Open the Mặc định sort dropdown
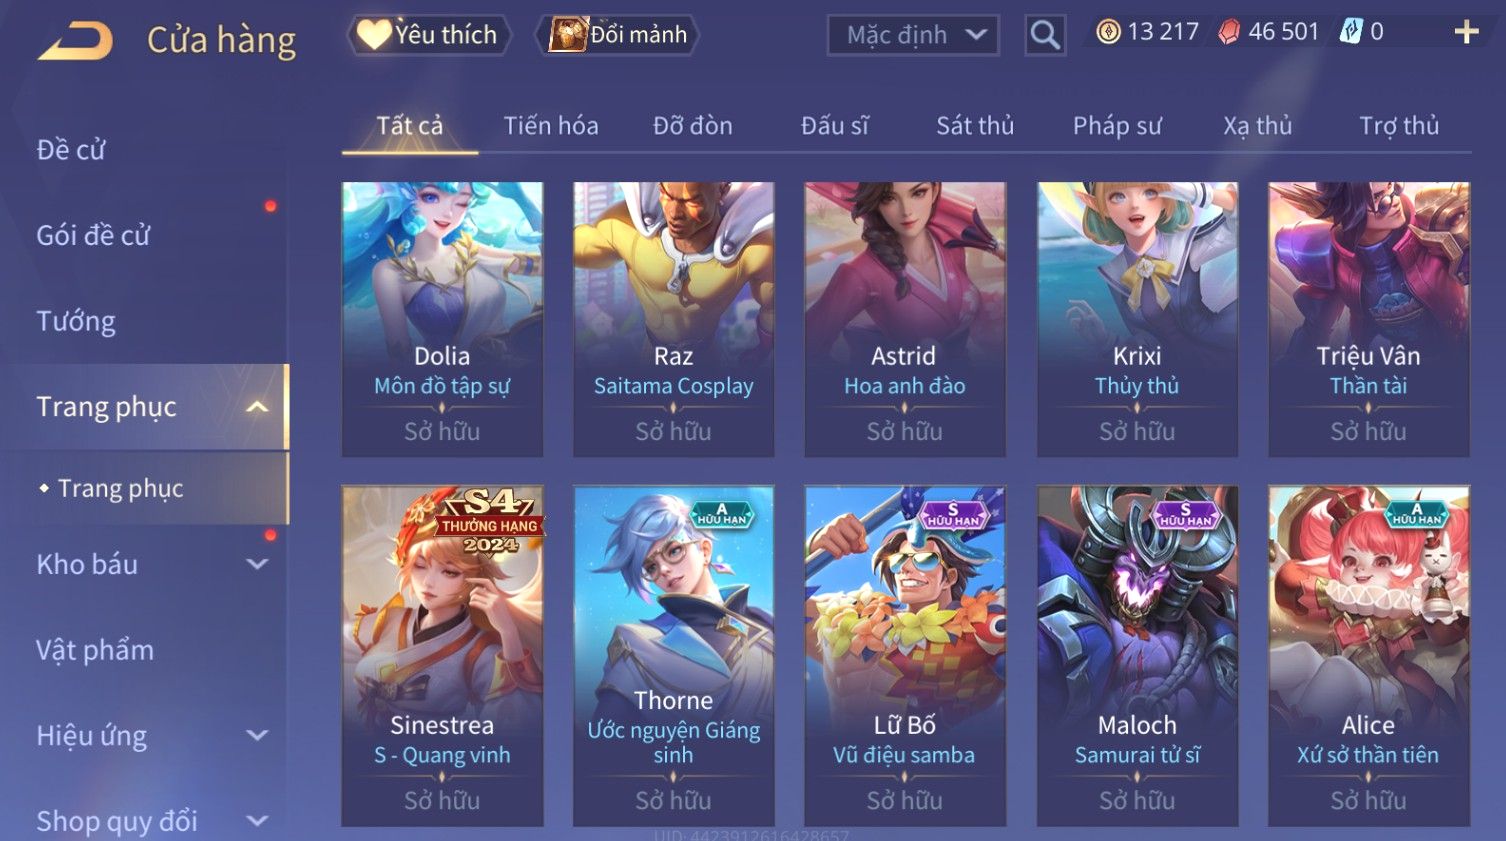Screen dimensions: 1506x841 913,36
